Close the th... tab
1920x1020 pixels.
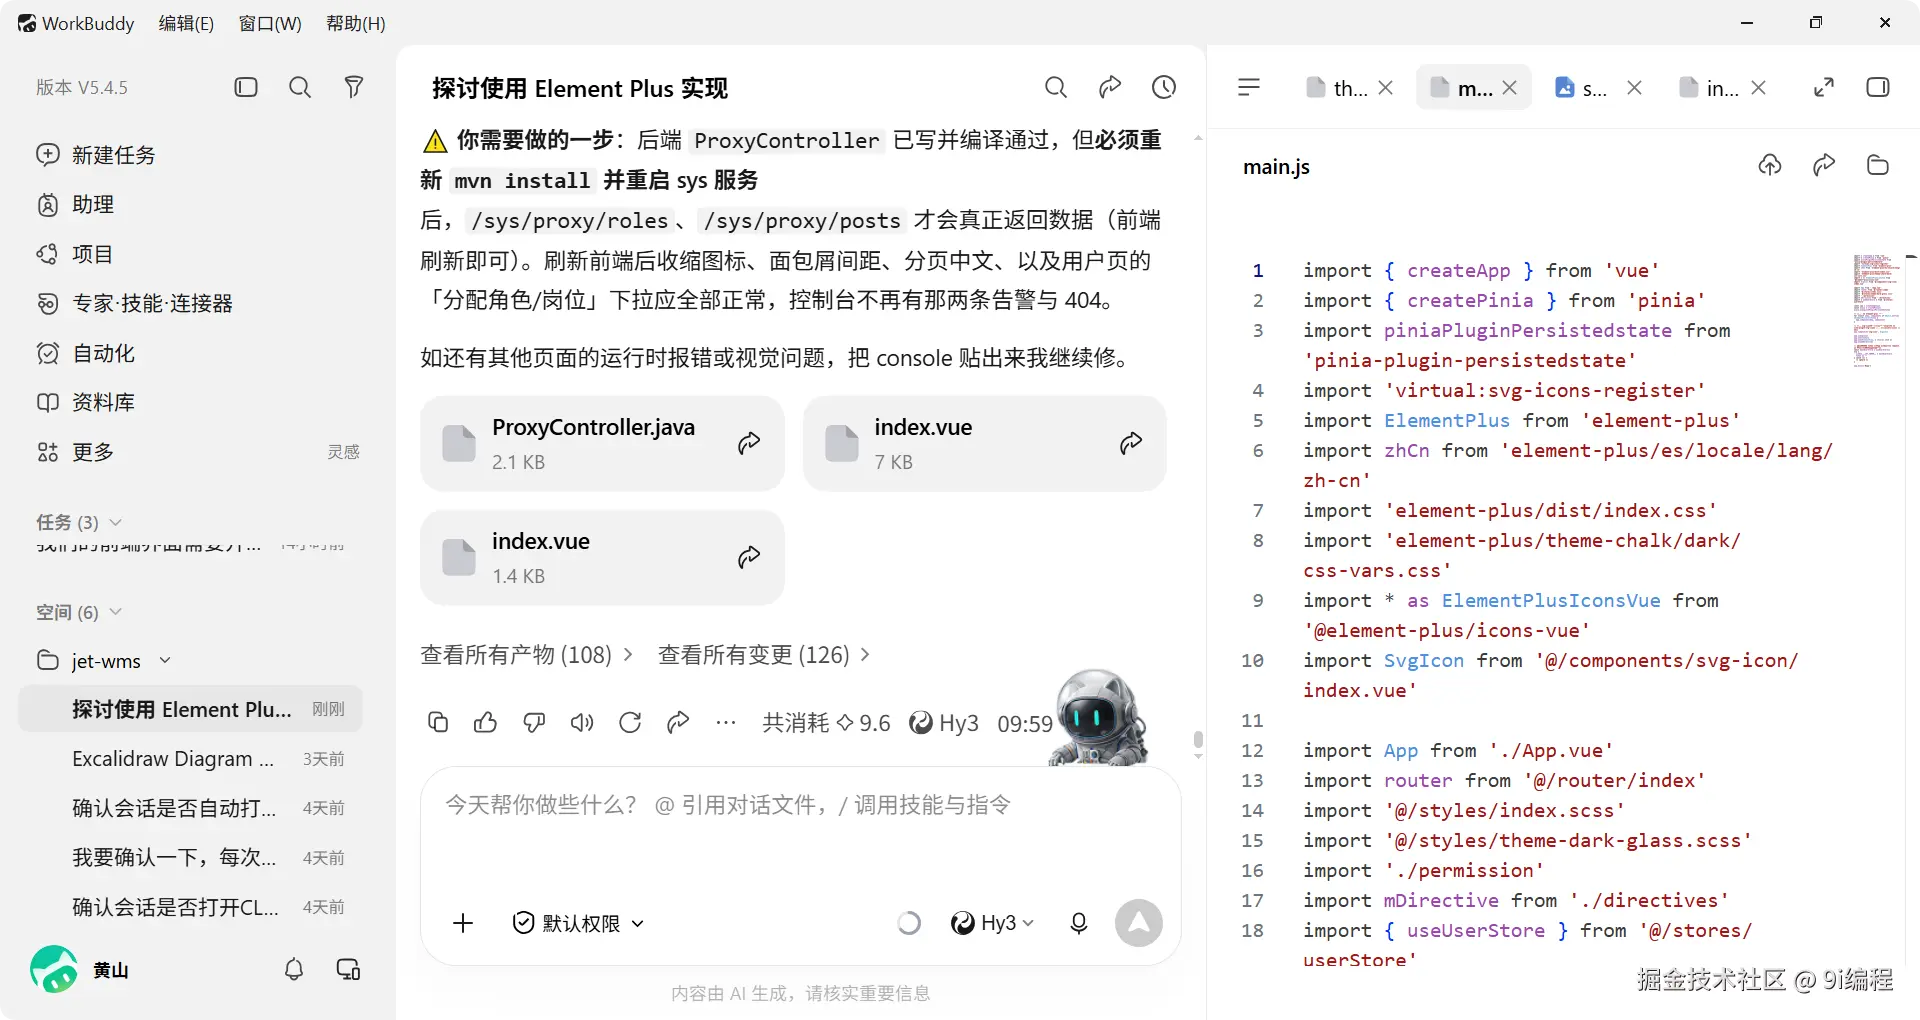1385,88
